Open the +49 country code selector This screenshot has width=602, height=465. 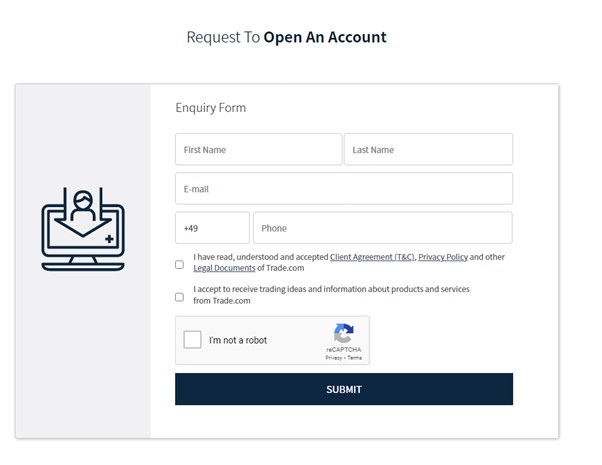tap(212, 228)
